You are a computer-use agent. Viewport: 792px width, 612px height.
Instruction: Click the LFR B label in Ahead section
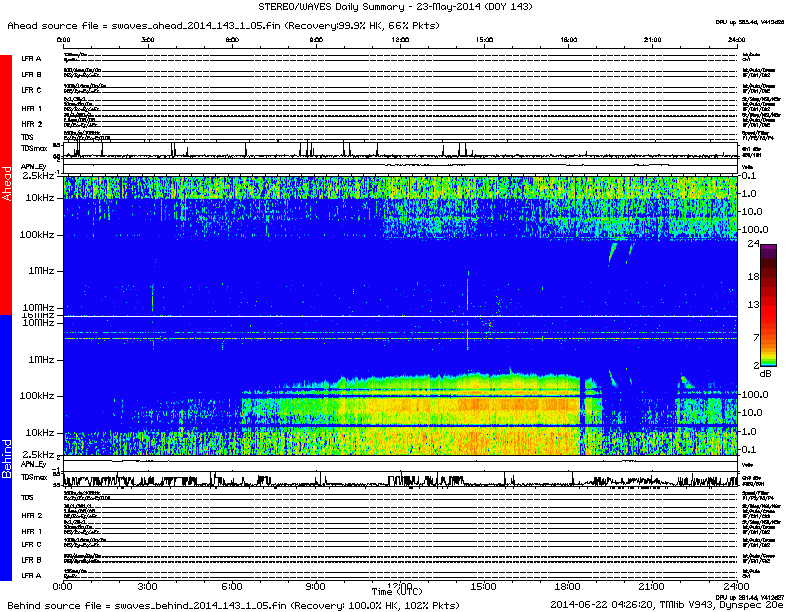(31, 74)
